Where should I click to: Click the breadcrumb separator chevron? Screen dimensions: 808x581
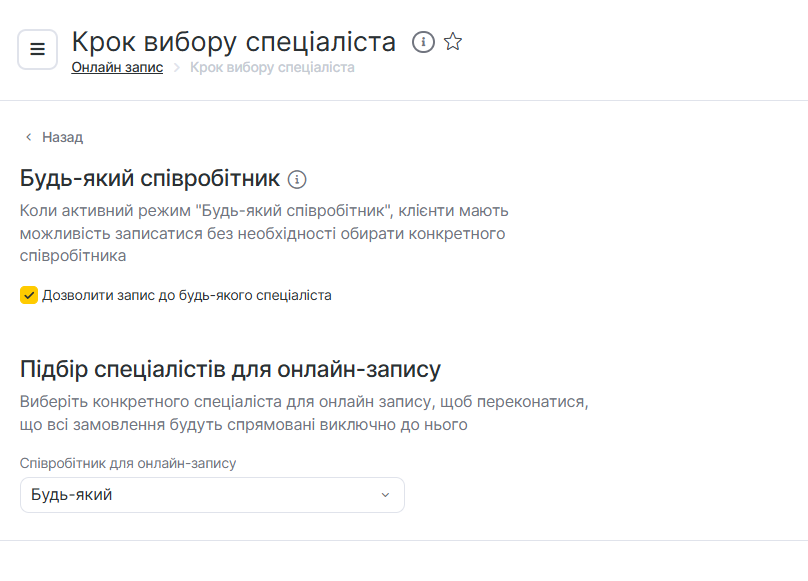point(176,68)
